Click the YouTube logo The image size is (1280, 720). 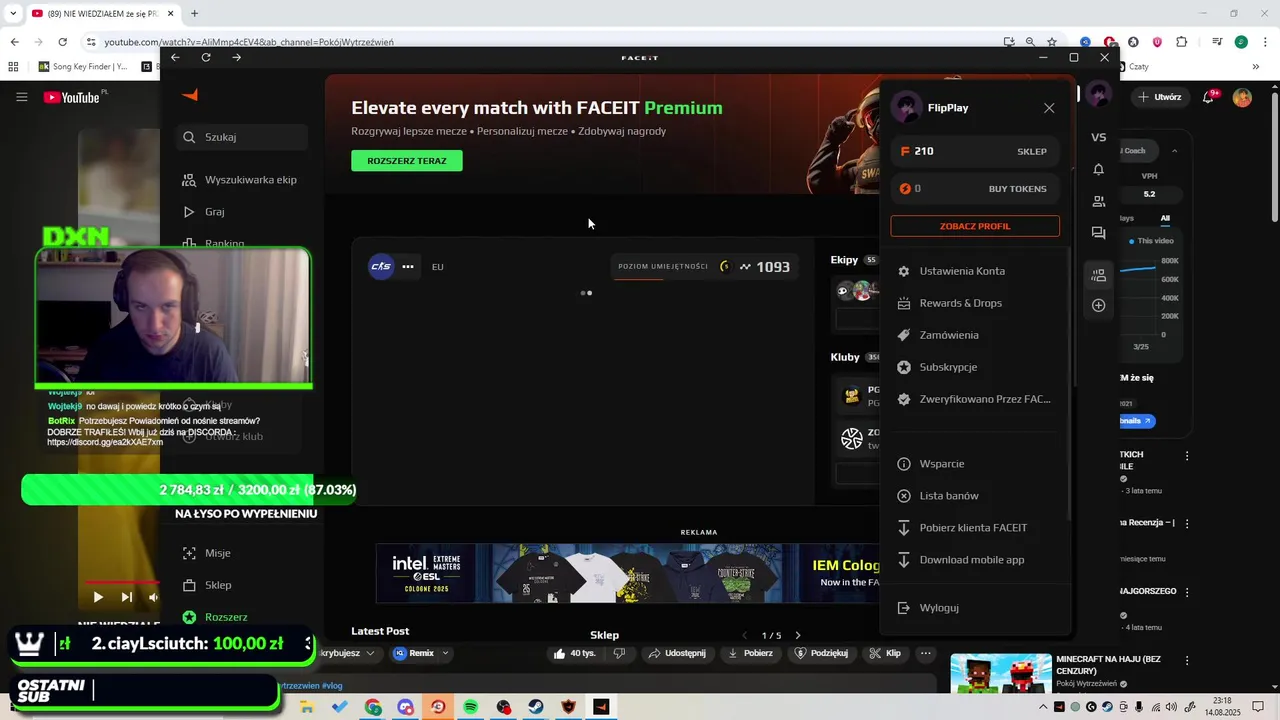pos(71,97)
